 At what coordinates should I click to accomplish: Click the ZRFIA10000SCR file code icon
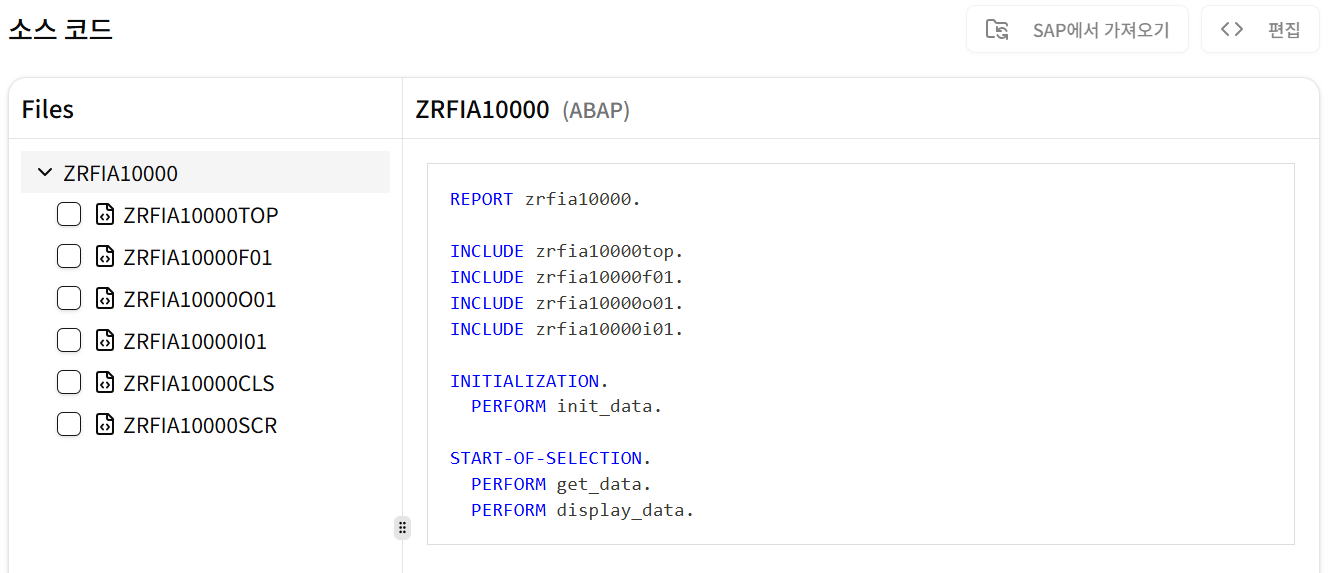pyautogui.click(x=105, y=425)
